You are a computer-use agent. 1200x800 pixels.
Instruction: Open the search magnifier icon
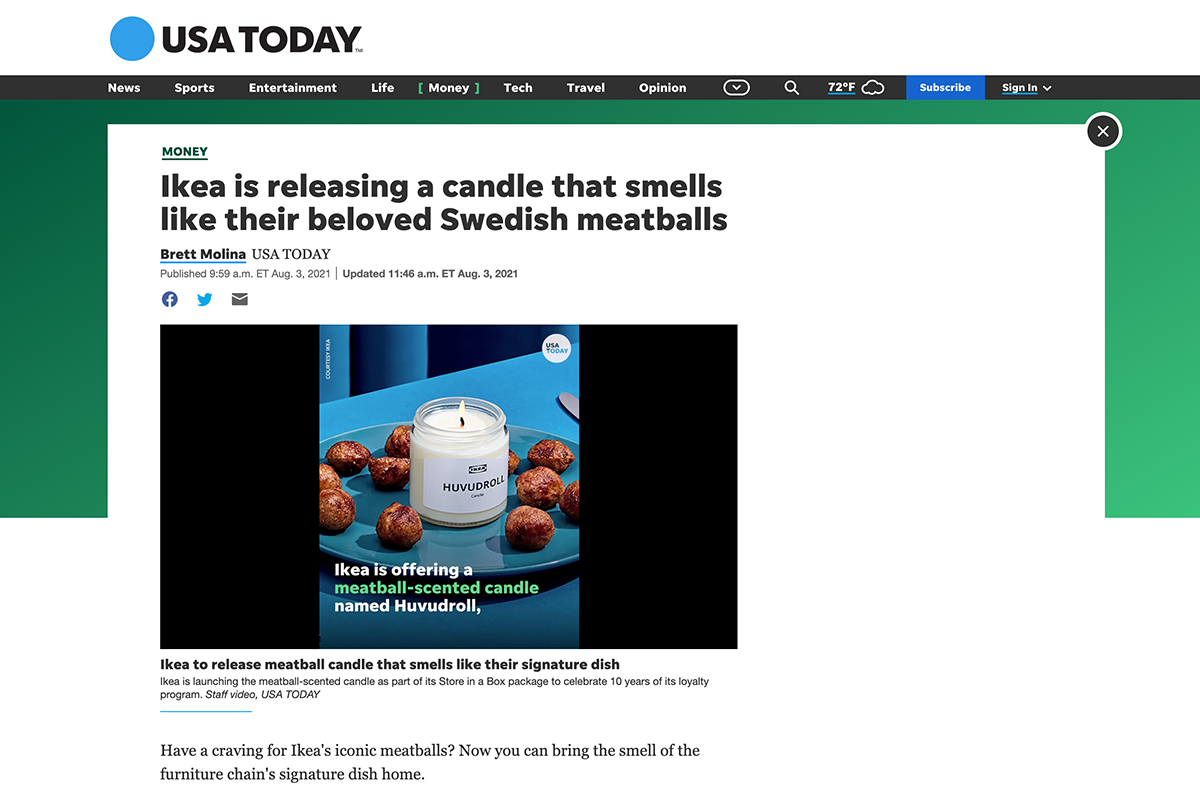(791, 88)
